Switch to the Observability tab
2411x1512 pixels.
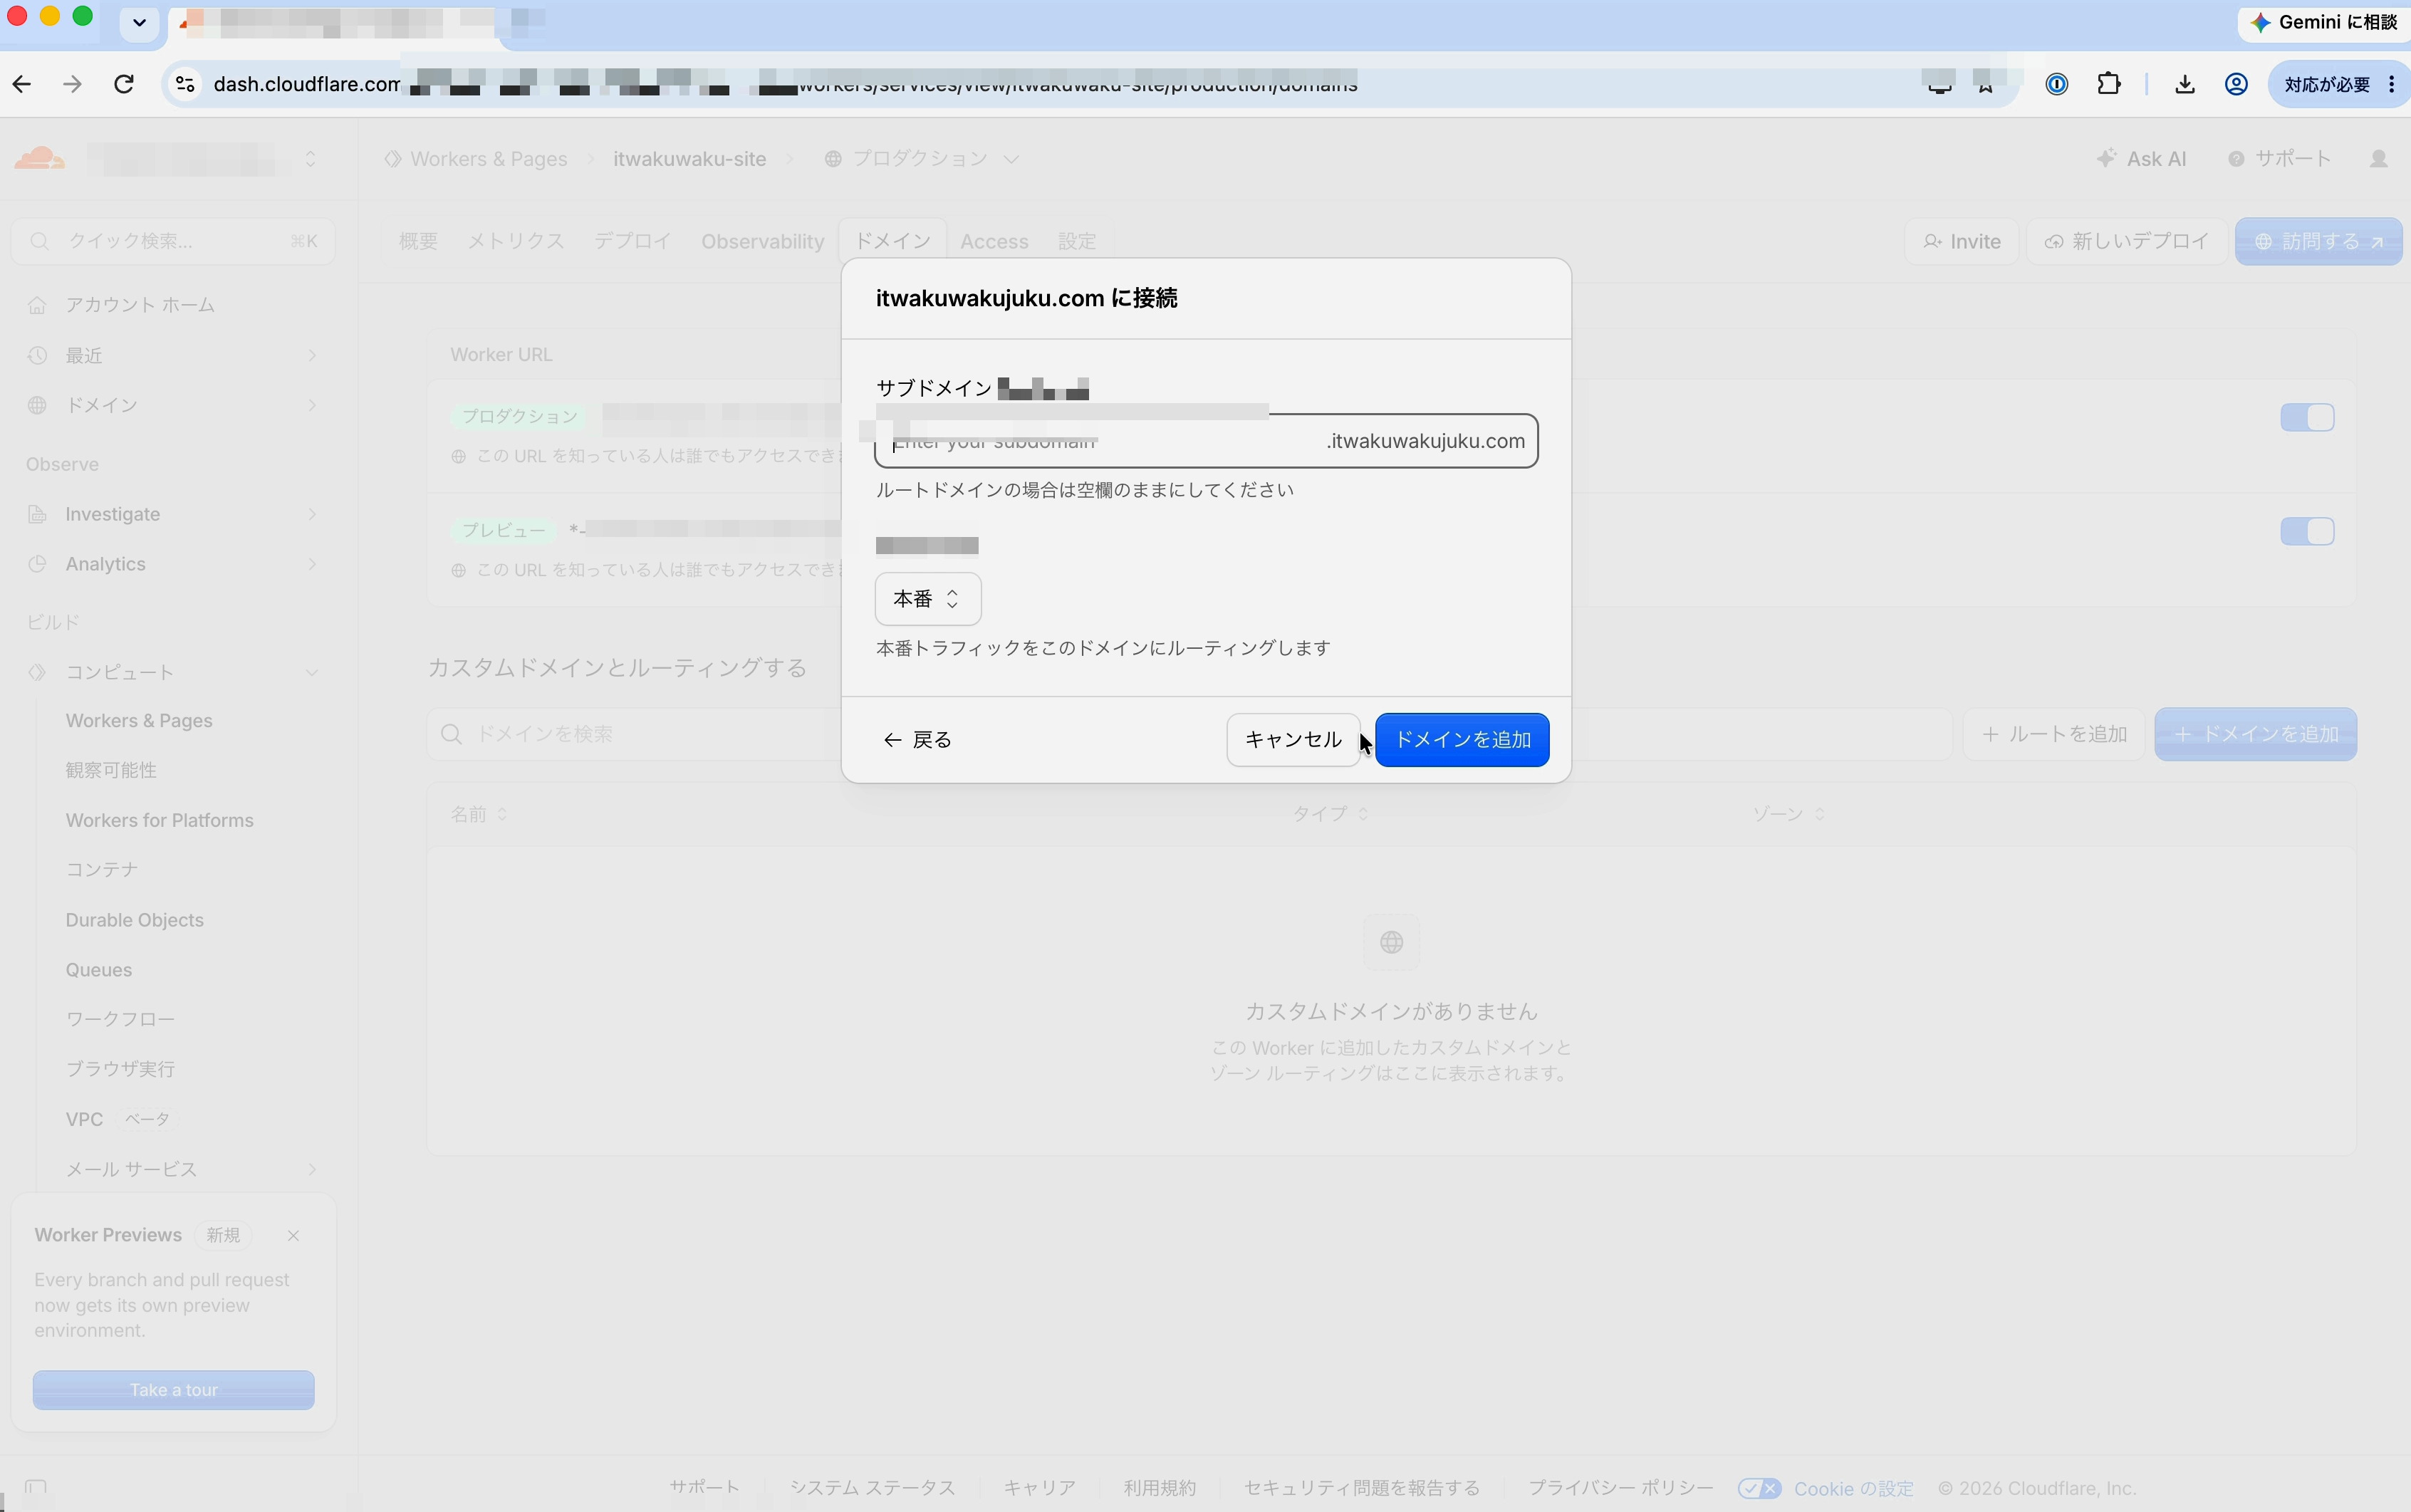(763, 241)
